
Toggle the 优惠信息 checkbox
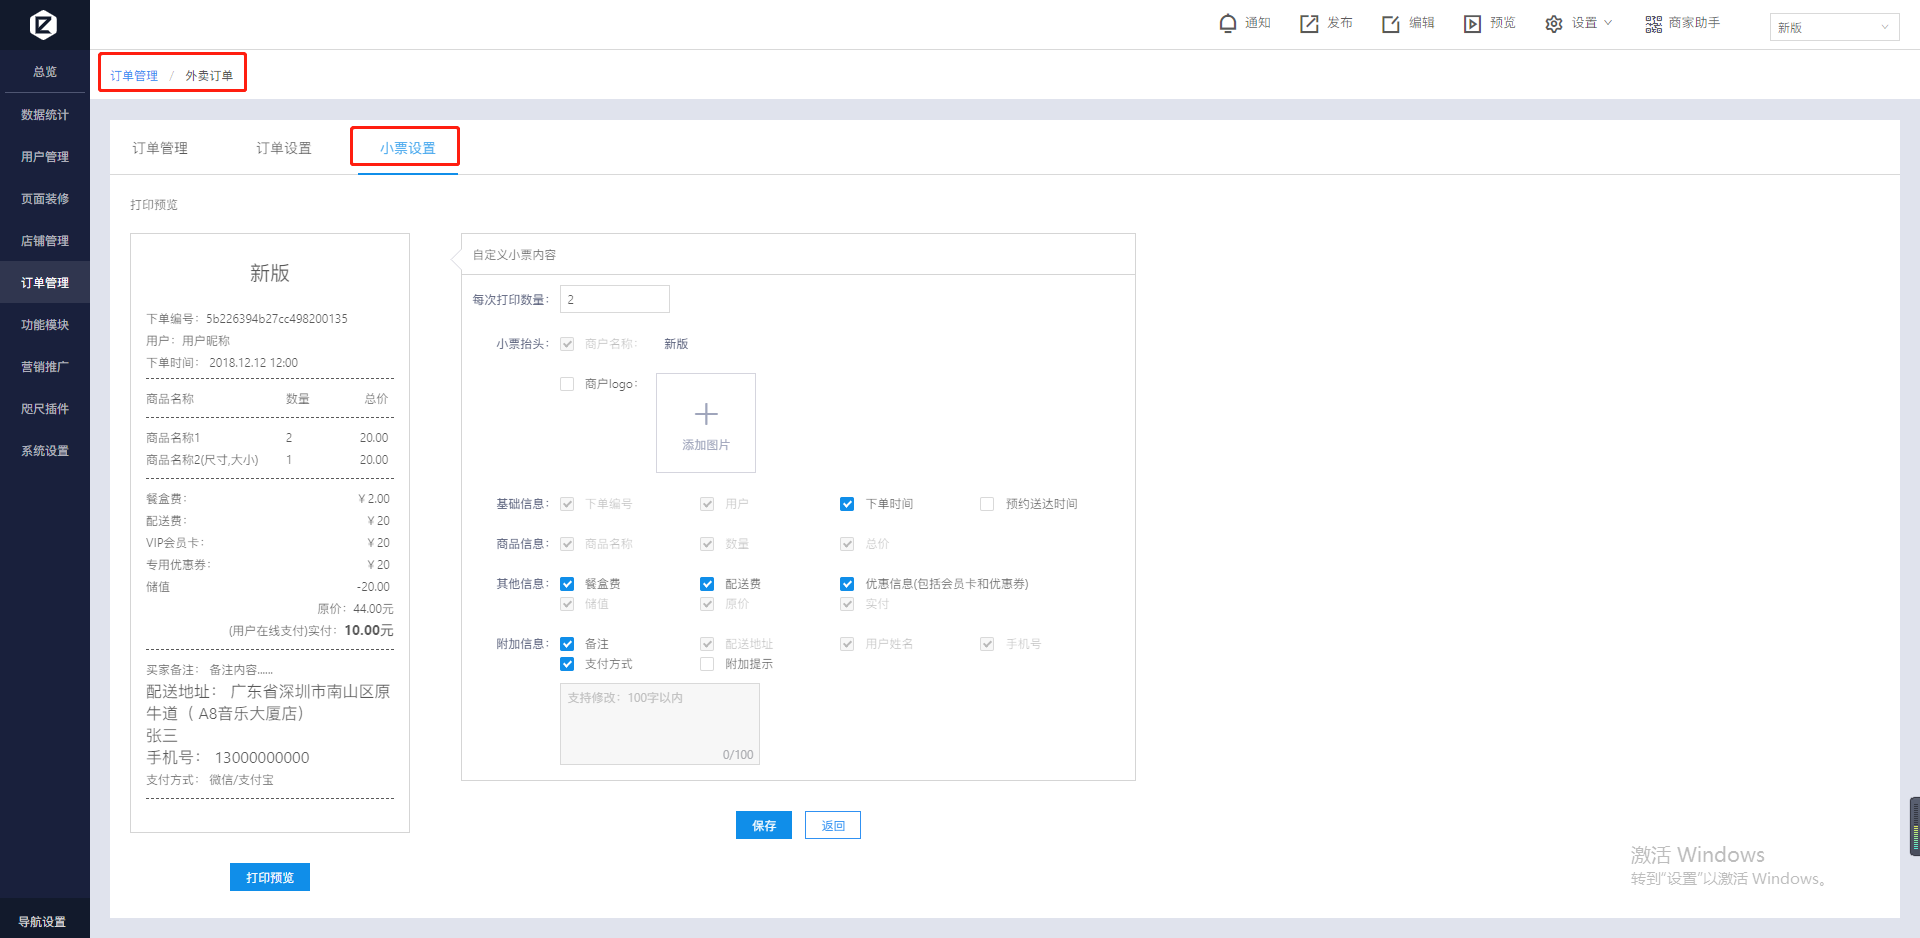coord(847,584)
